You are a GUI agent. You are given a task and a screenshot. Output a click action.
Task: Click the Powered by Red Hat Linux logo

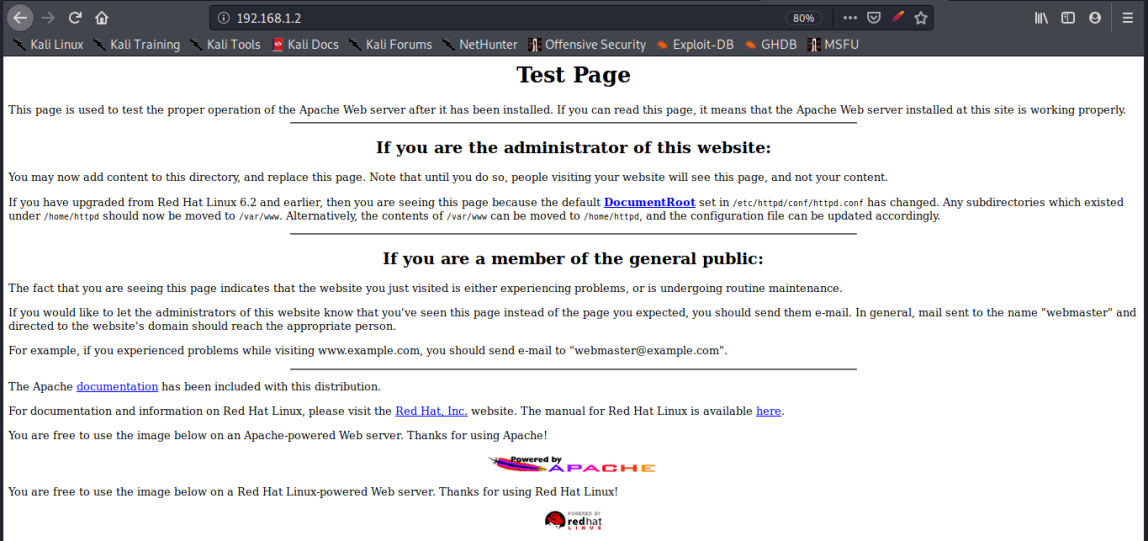(x=573, y=521)
